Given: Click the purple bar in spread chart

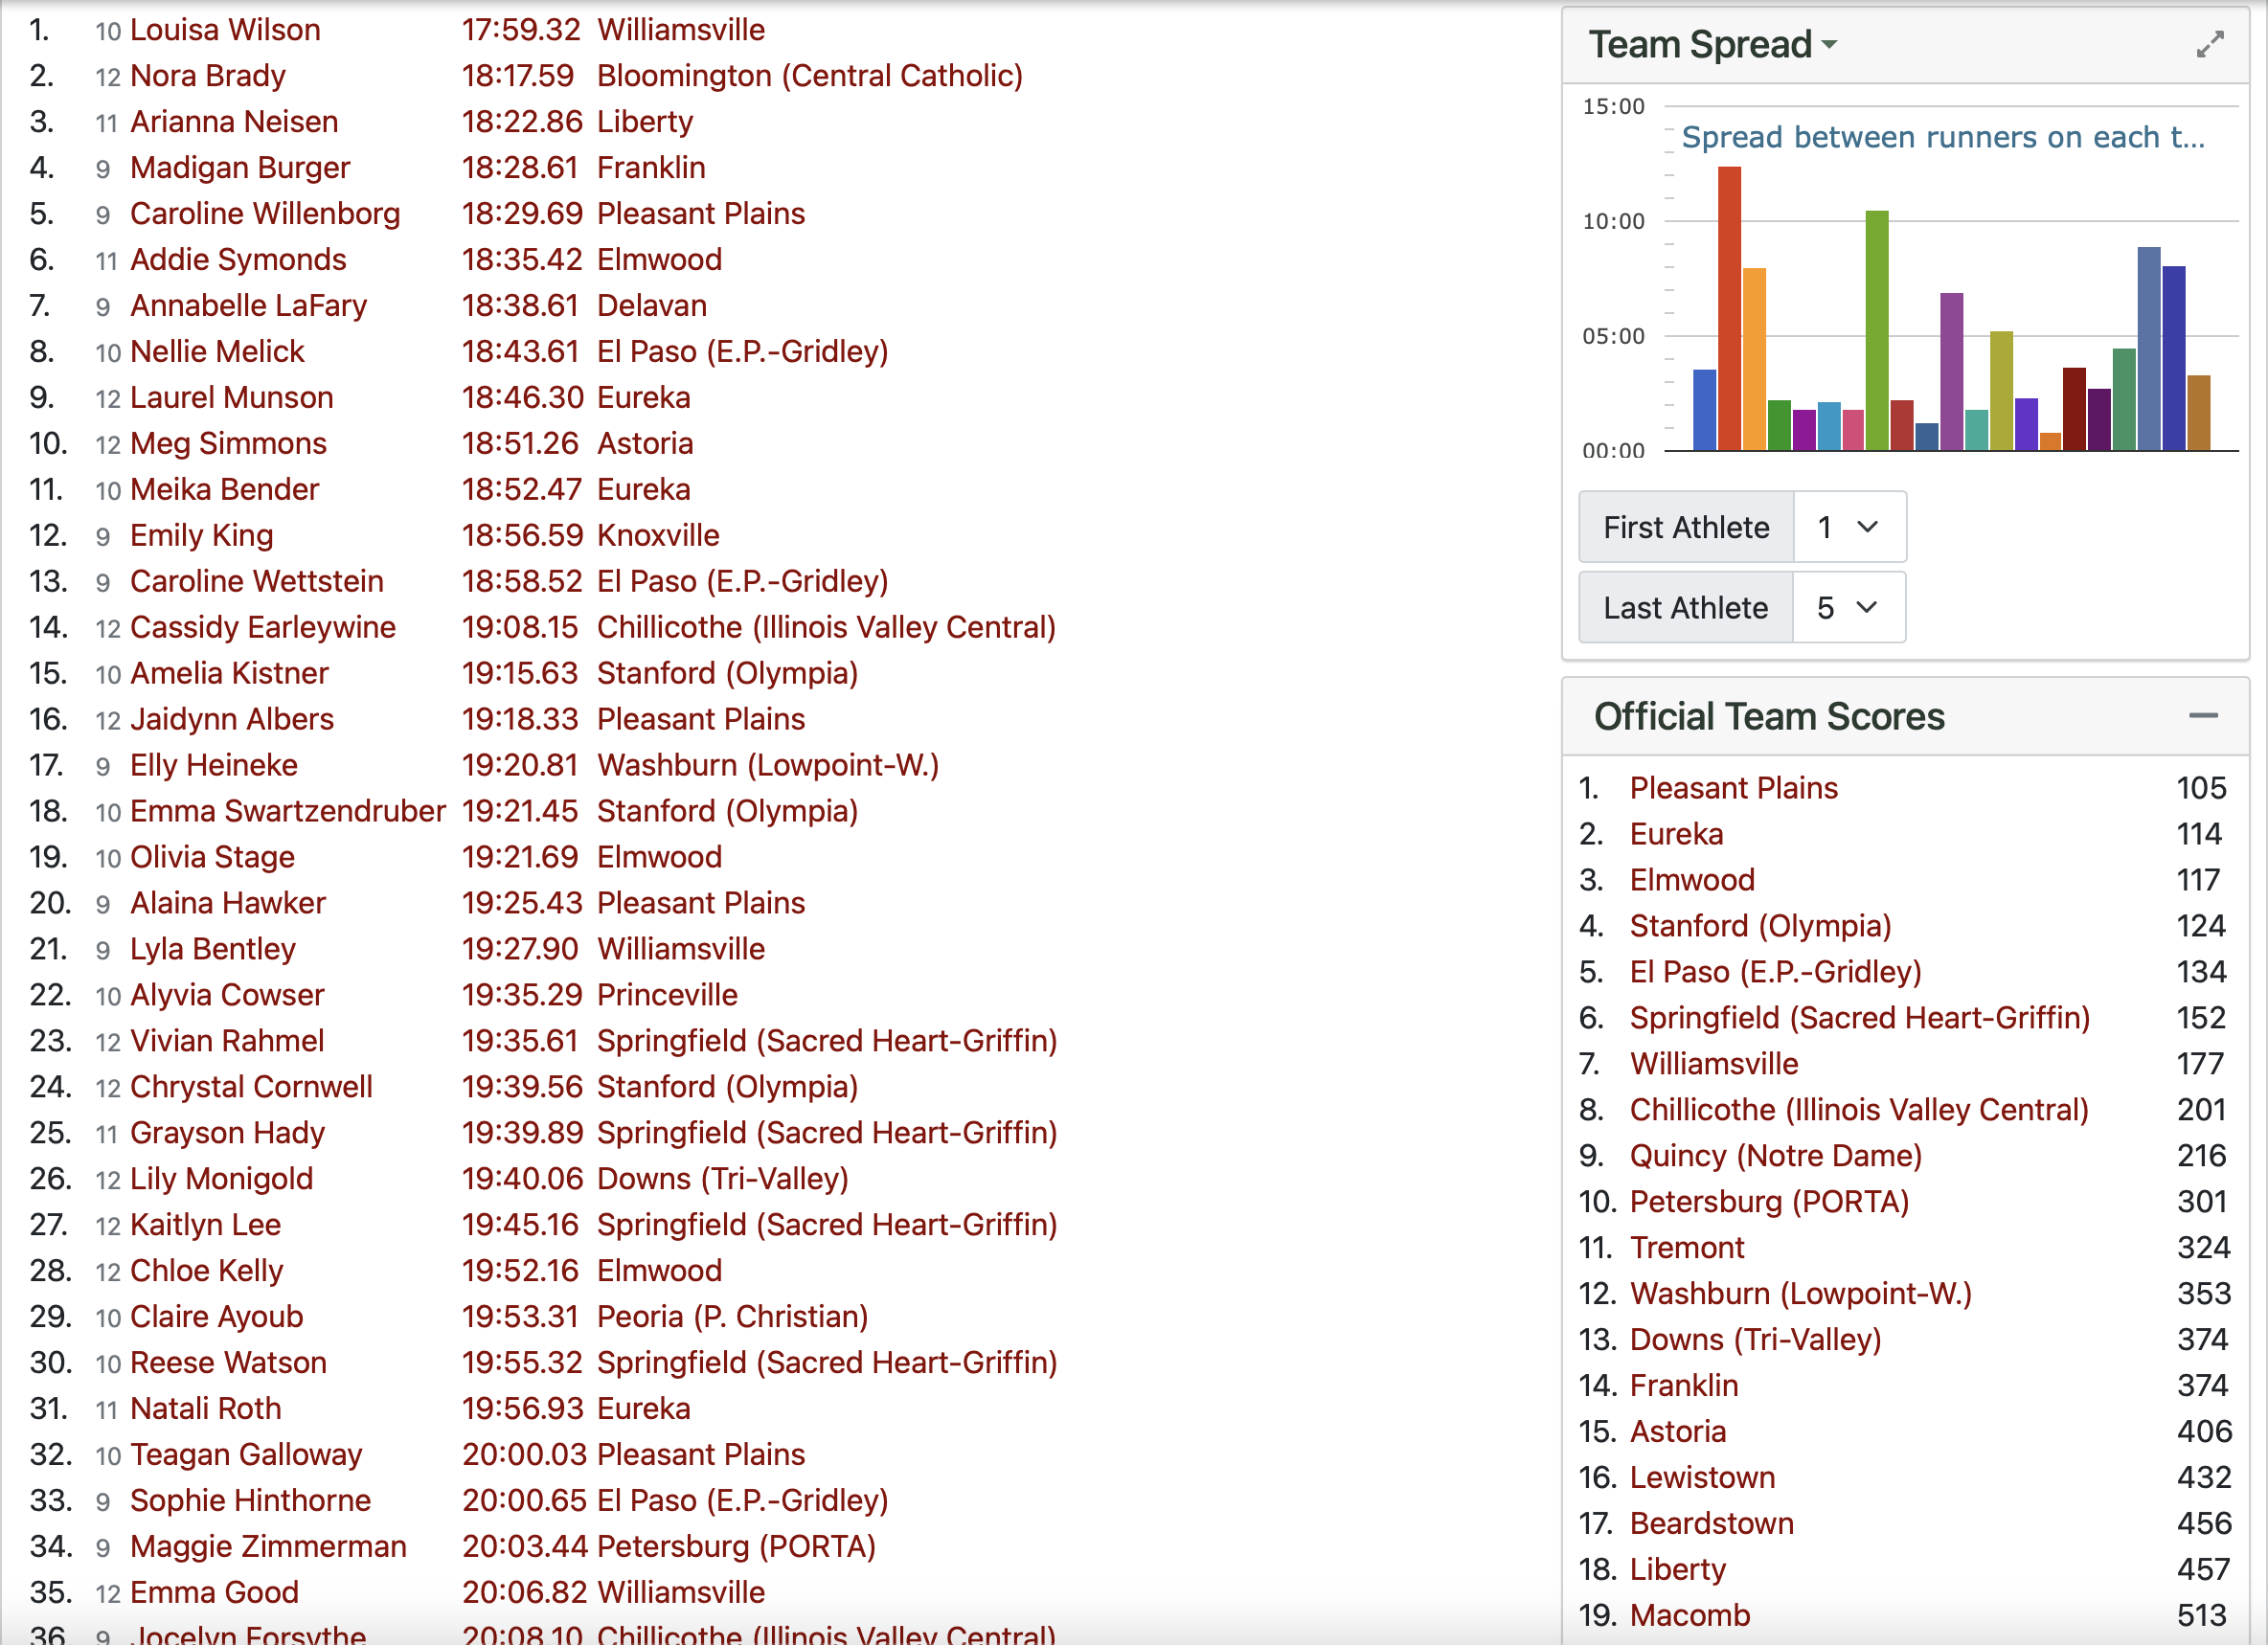Looking at the screenshot, I should coord(1951,371).
